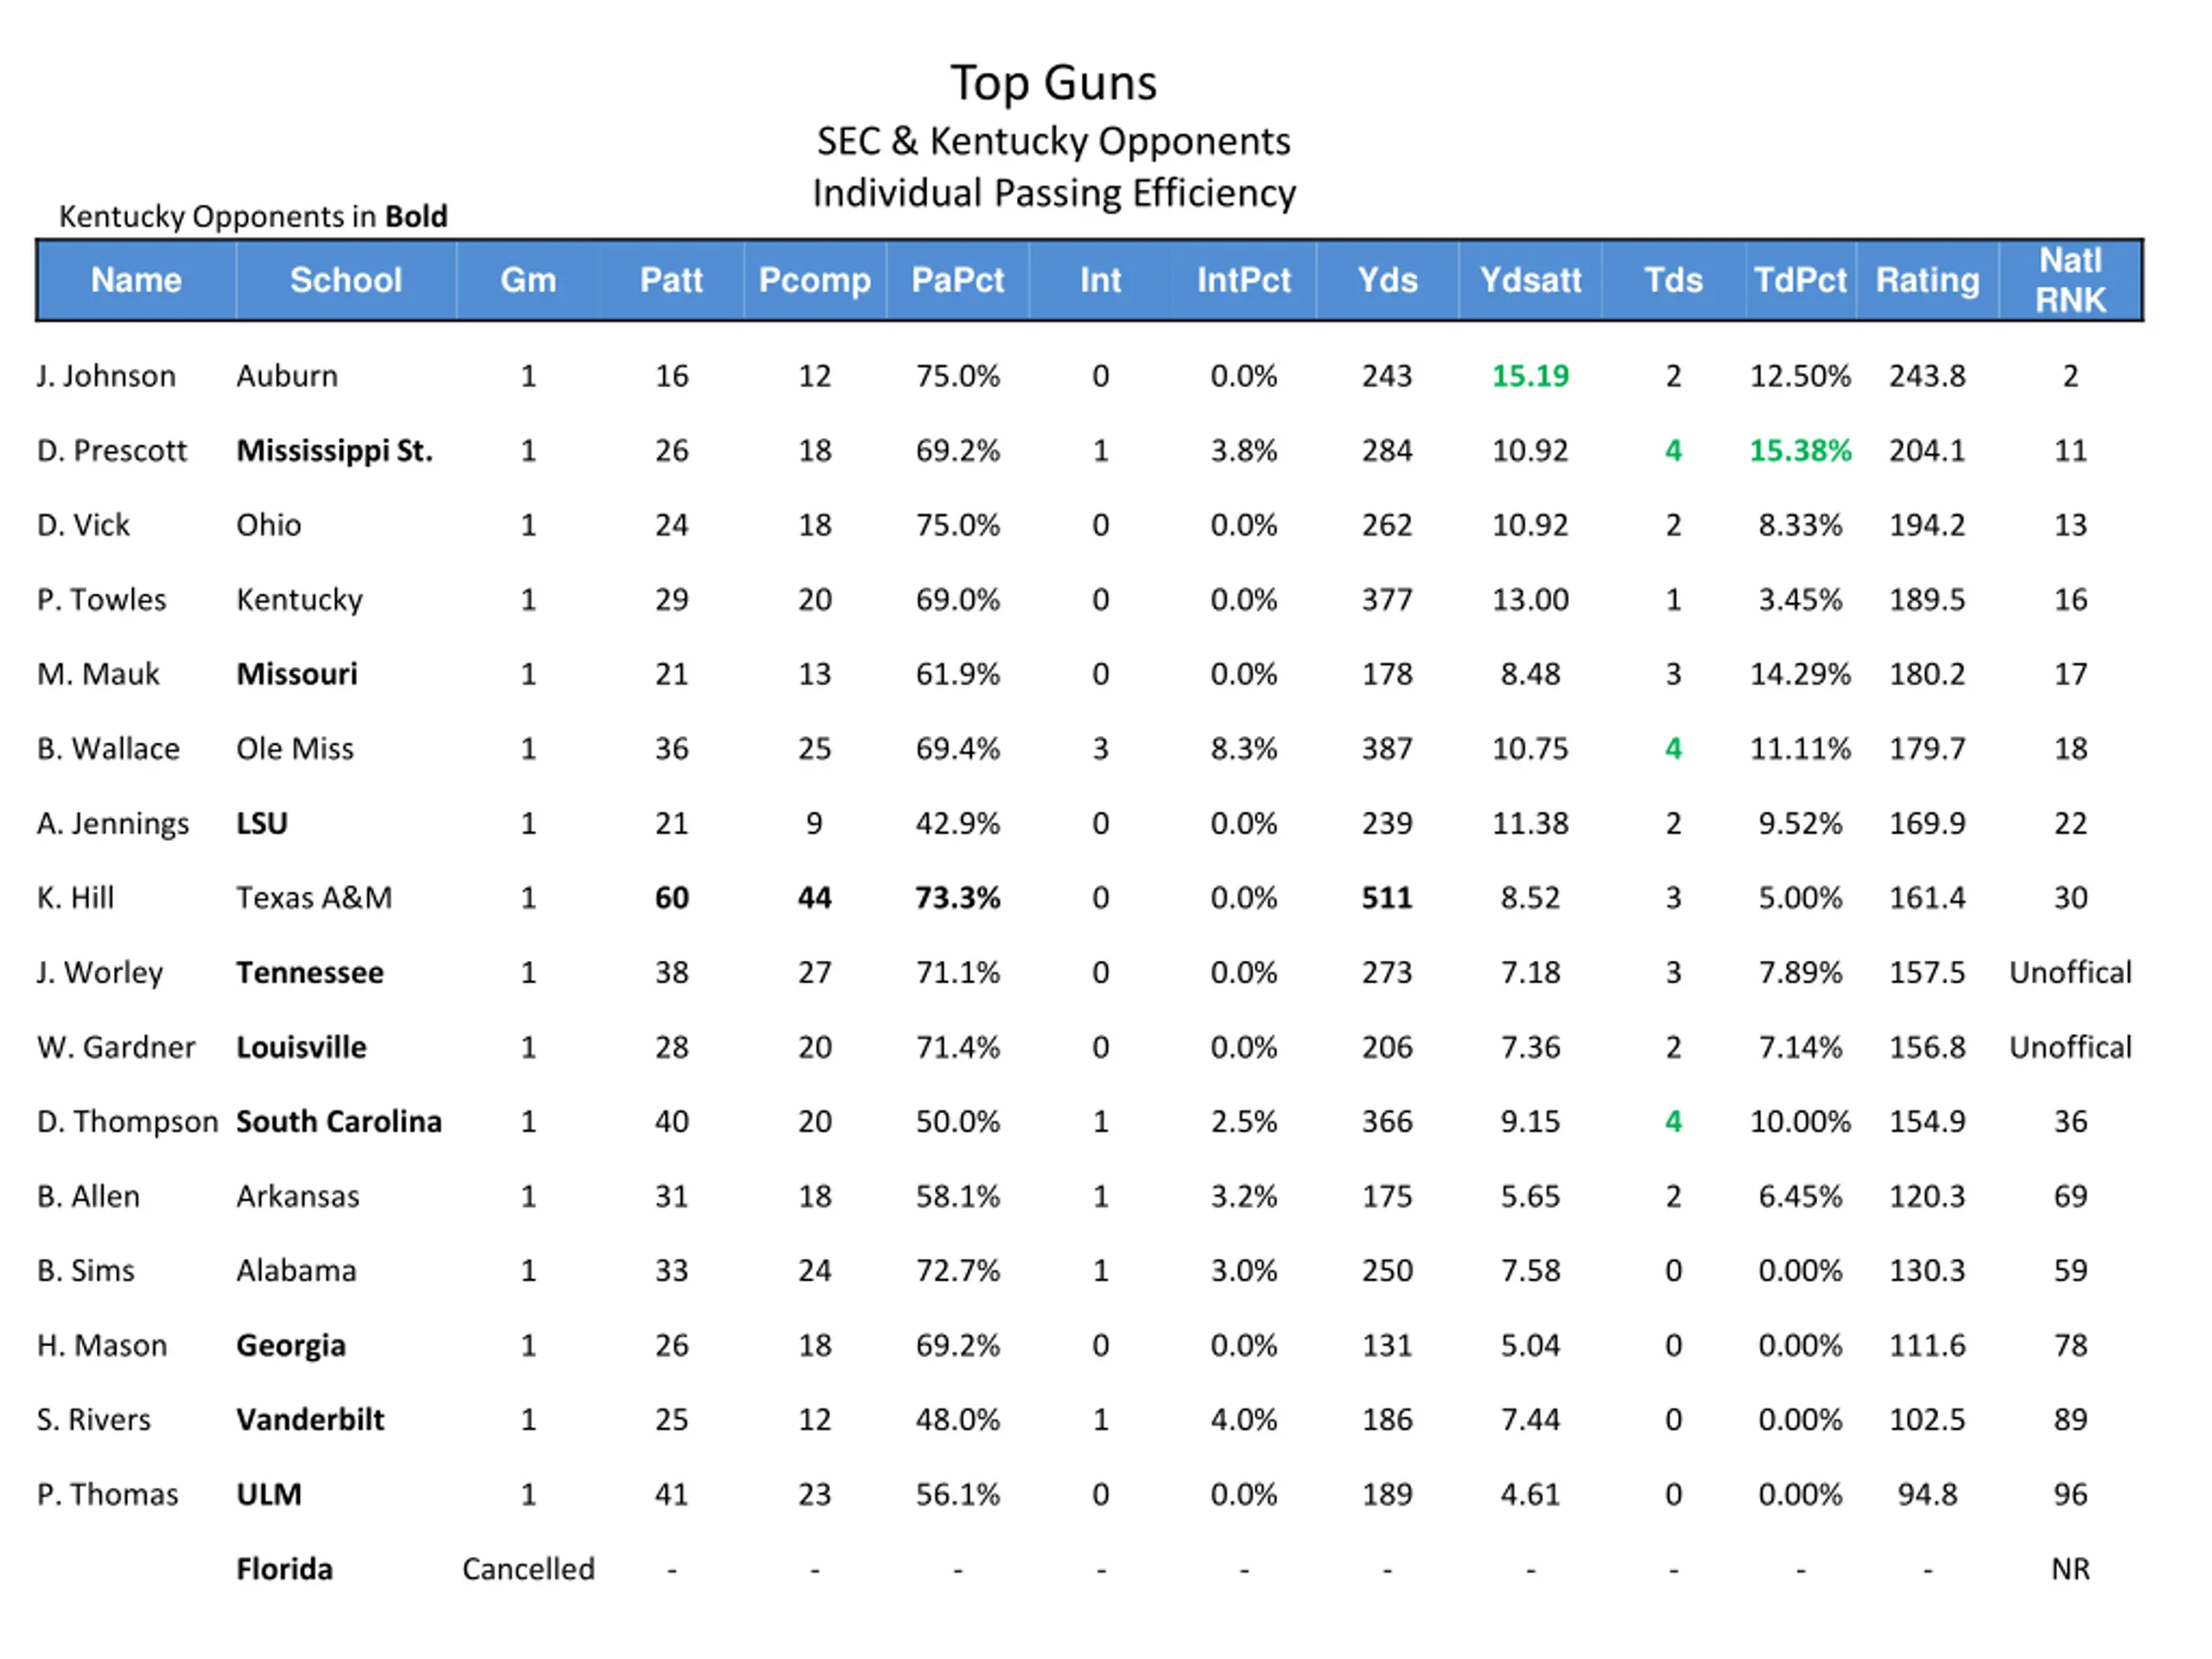Screen dimensions: 2212x1659
Task: Select the Ydsatt header cell
Action: click(1530, 280)
